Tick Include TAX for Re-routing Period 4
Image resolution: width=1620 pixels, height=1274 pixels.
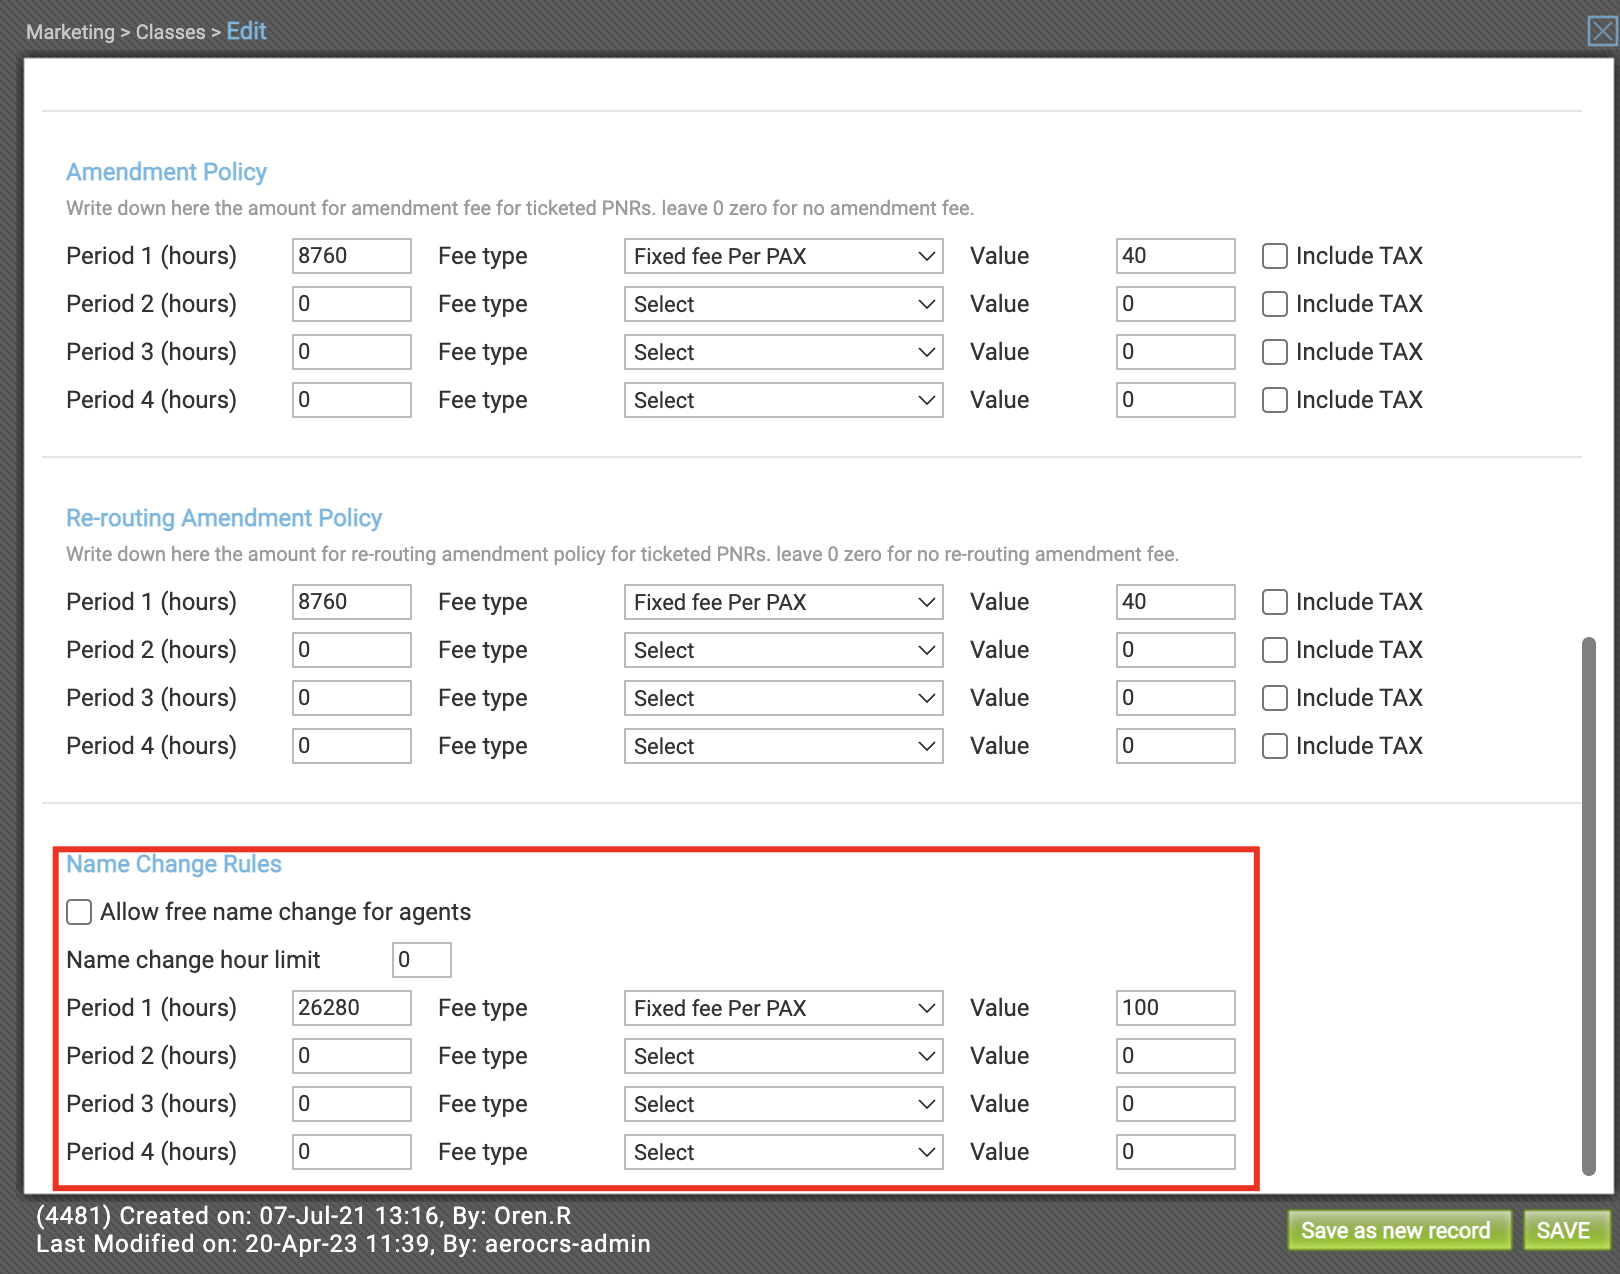click(x=1274, y=746)
